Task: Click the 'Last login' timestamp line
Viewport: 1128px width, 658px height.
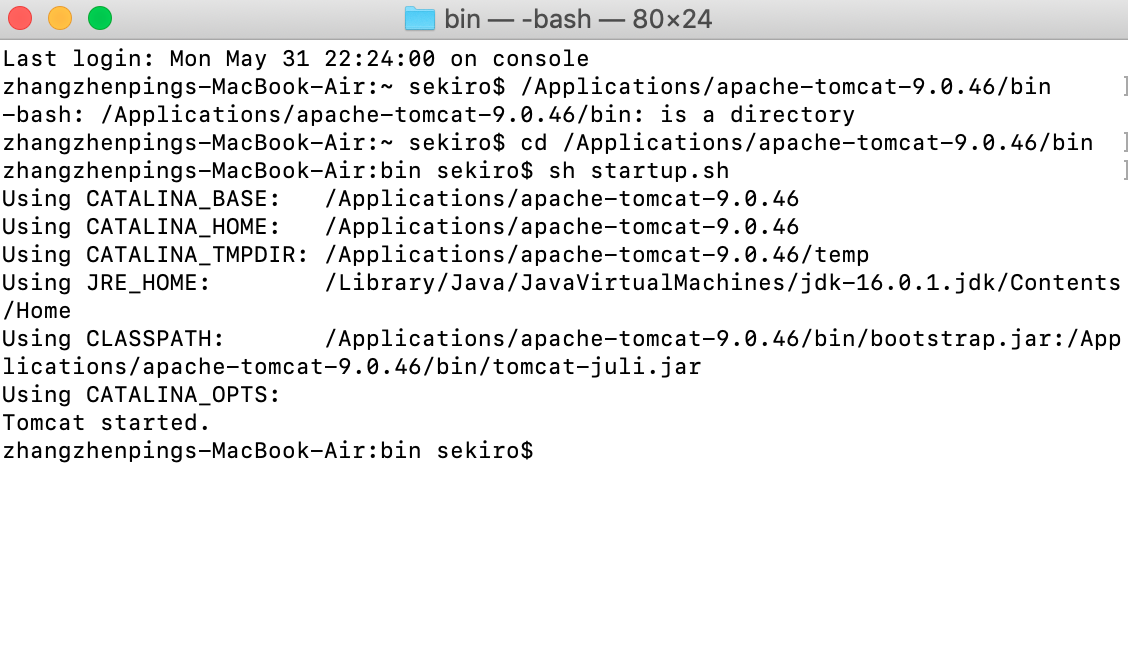Action: (x=295, y=58)
